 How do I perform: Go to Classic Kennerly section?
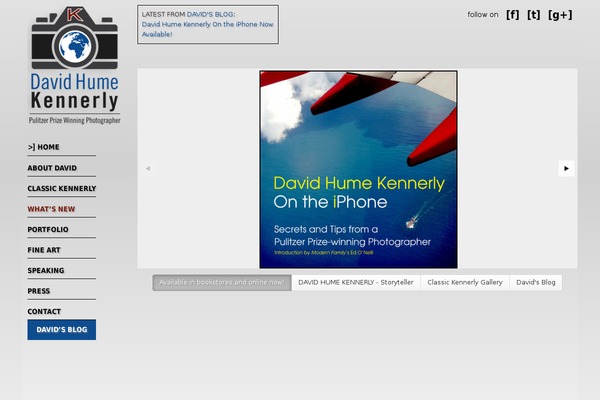(x=62, y=188)
